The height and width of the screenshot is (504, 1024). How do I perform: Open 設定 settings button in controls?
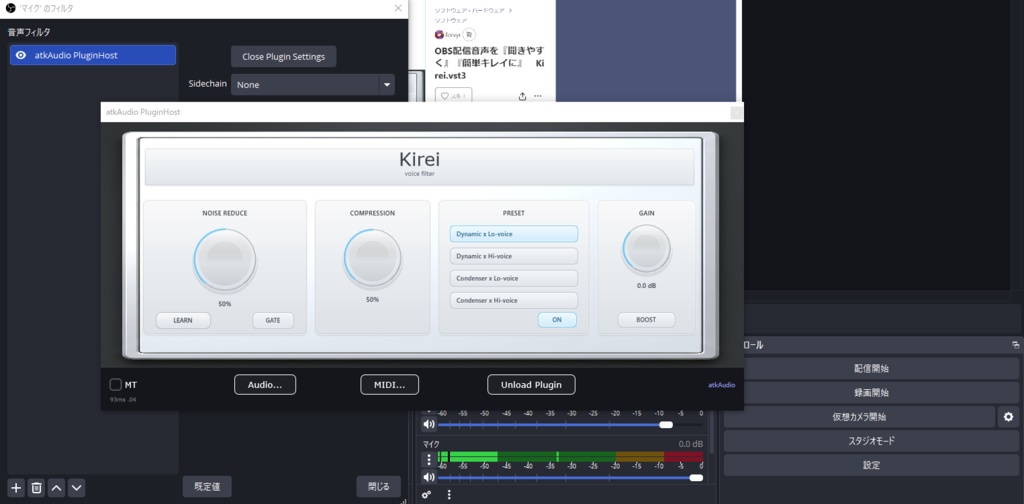[x=871, y=465]
